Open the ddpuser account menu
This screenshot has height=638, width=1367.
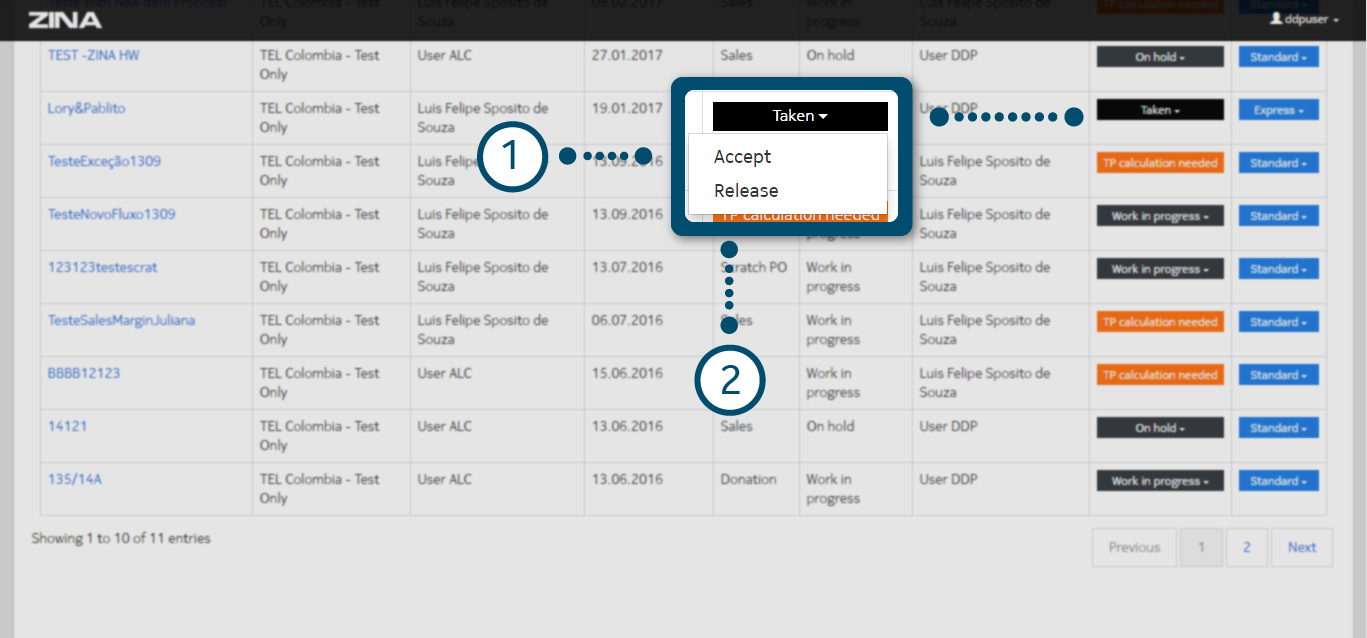(1304, 19)
